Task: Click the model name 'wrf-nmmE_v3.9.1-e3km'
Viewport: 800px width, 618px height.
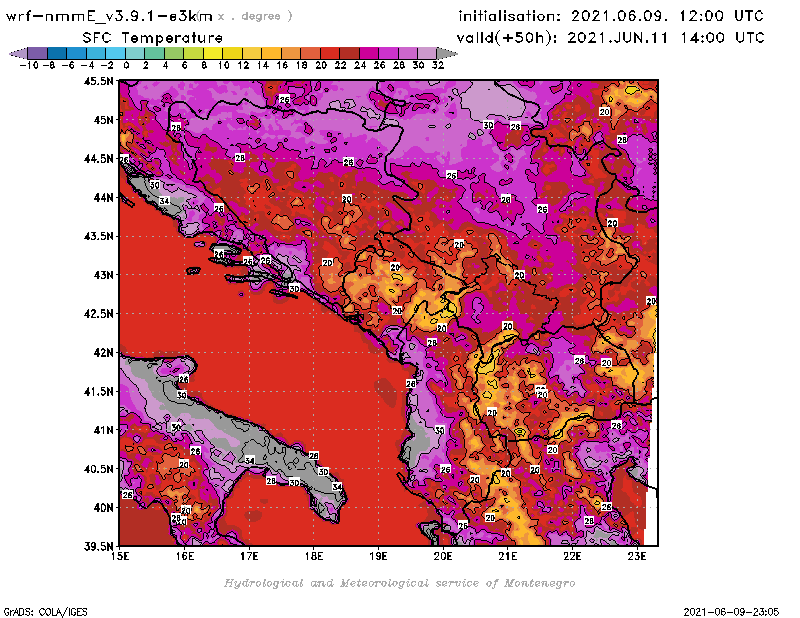Action: click(109, 16)
